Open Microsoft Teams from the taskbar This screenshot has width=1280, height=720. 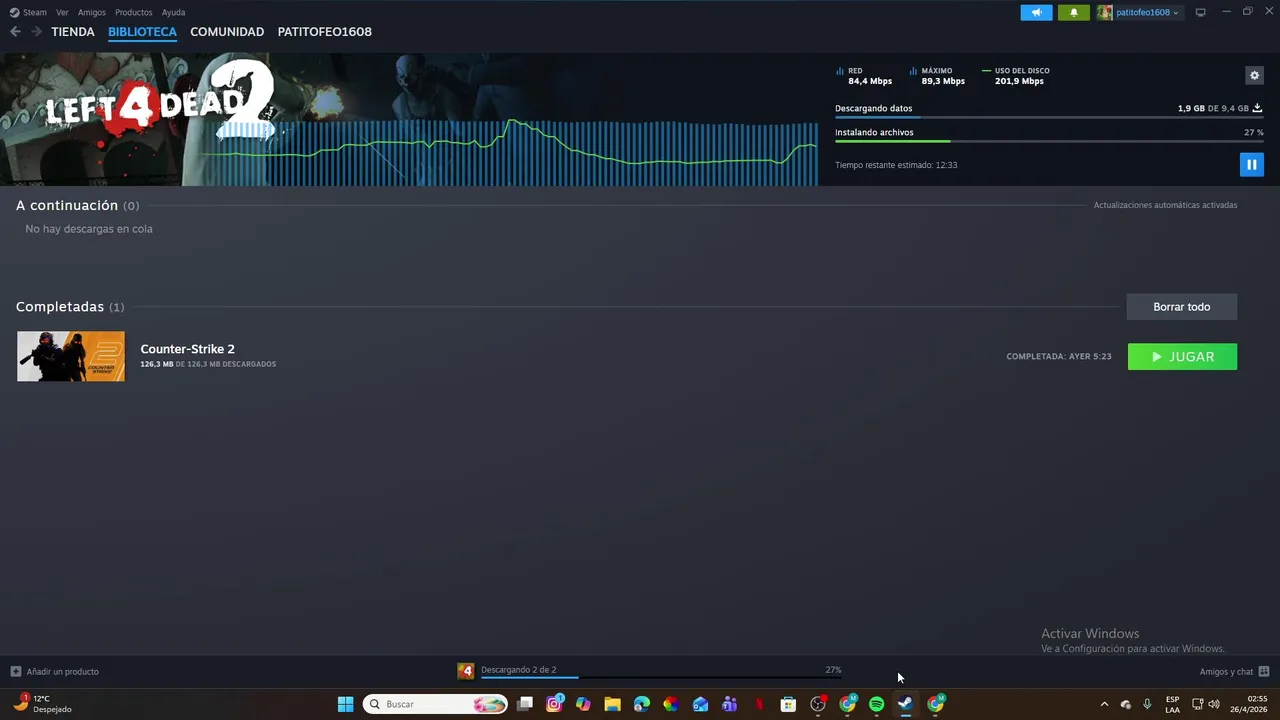pyautogui.click(x=729, y=704)
